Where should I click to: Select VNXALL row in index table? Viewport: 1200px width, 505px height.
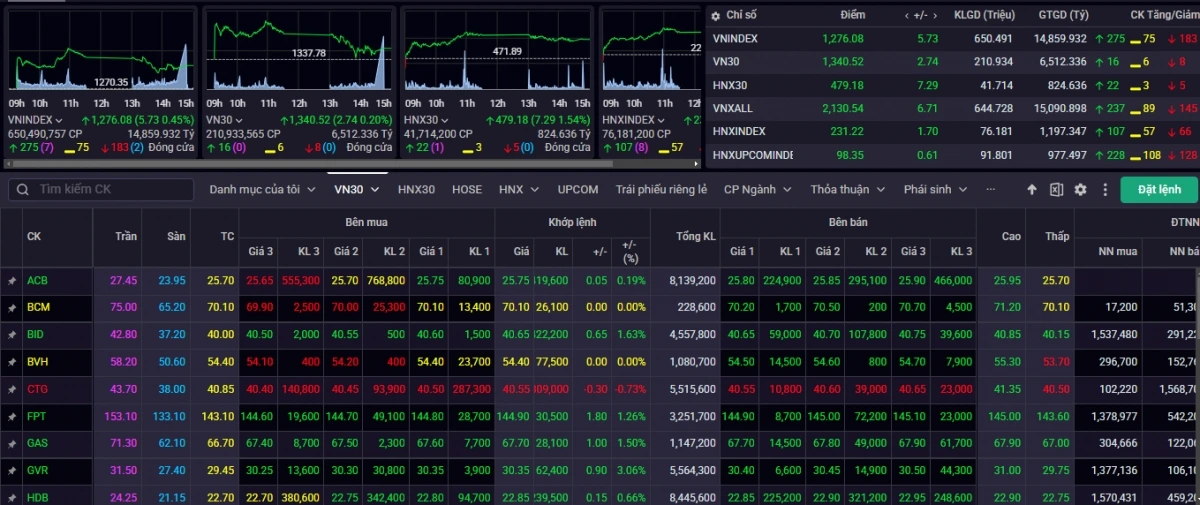[952, 108]
